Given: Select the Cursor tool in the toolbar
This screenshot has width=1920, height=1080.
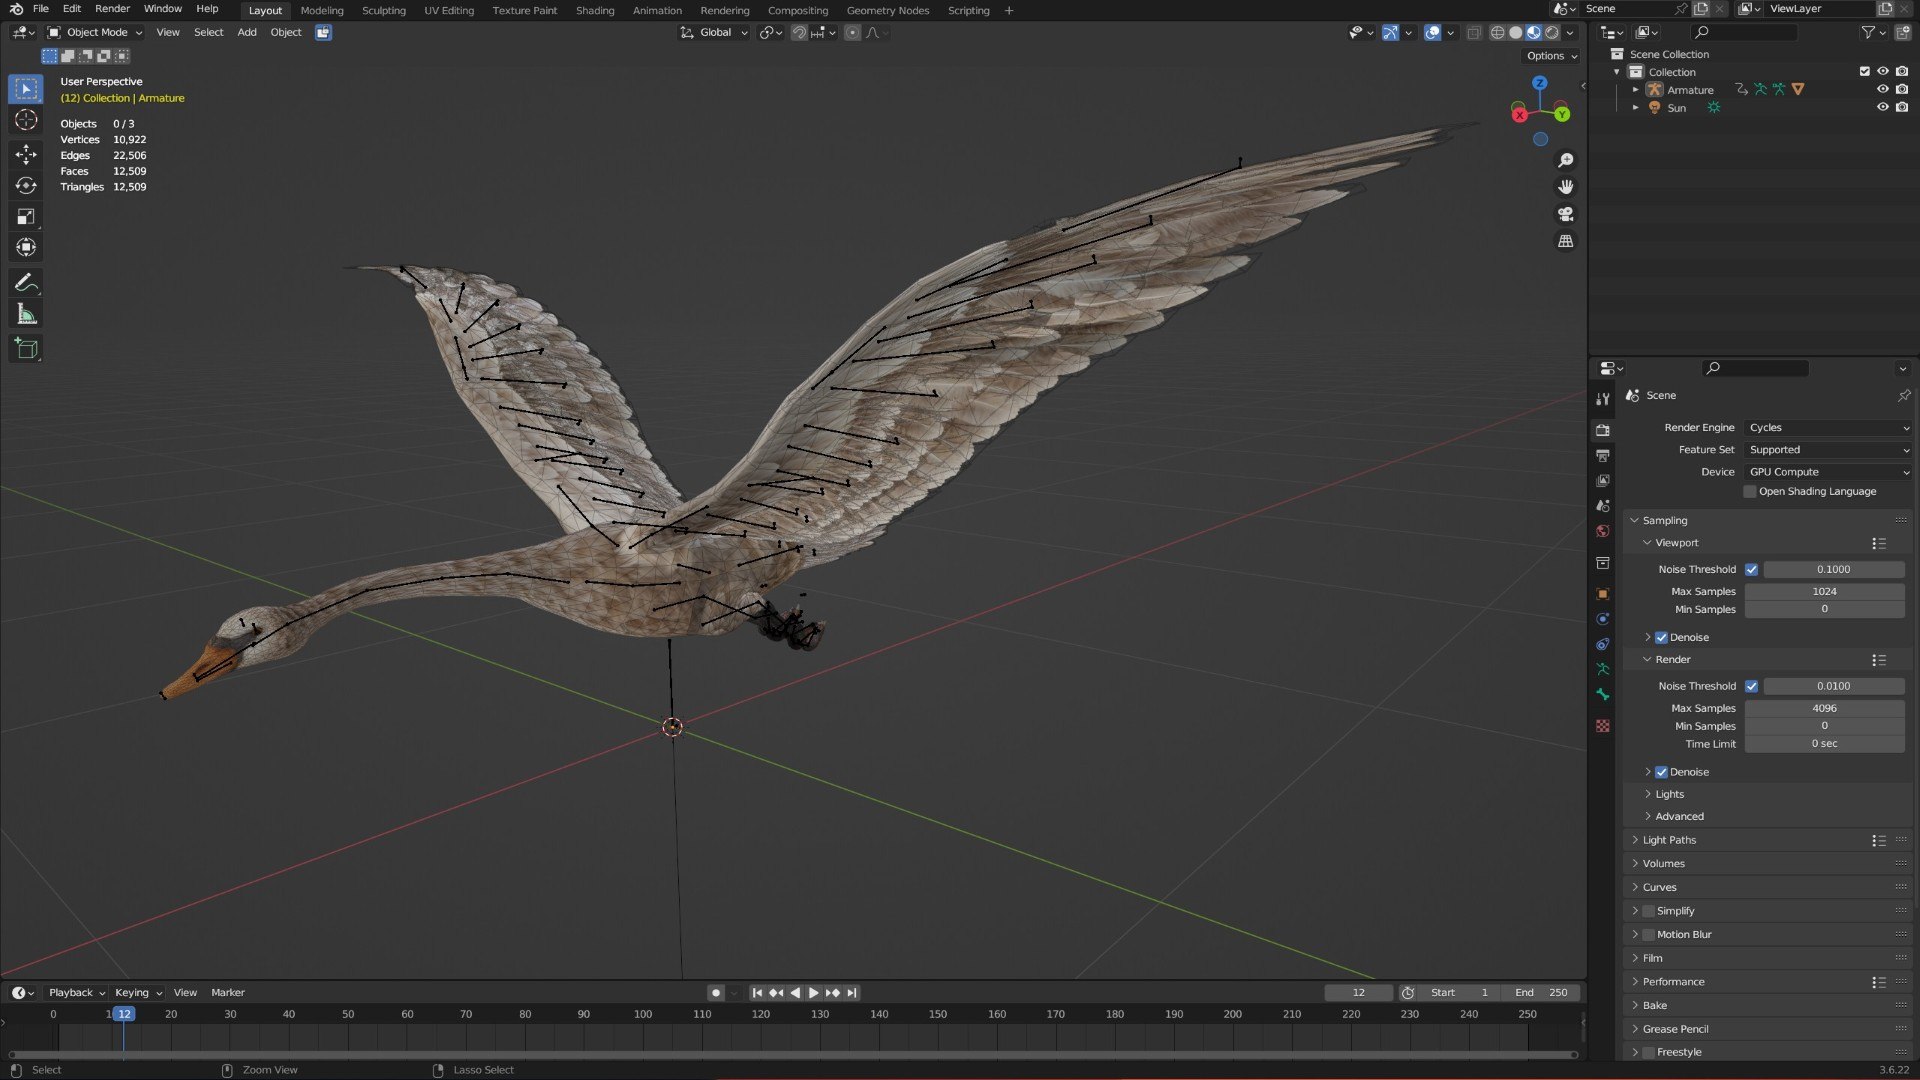Looking at the screenshot, I should 26,120.
